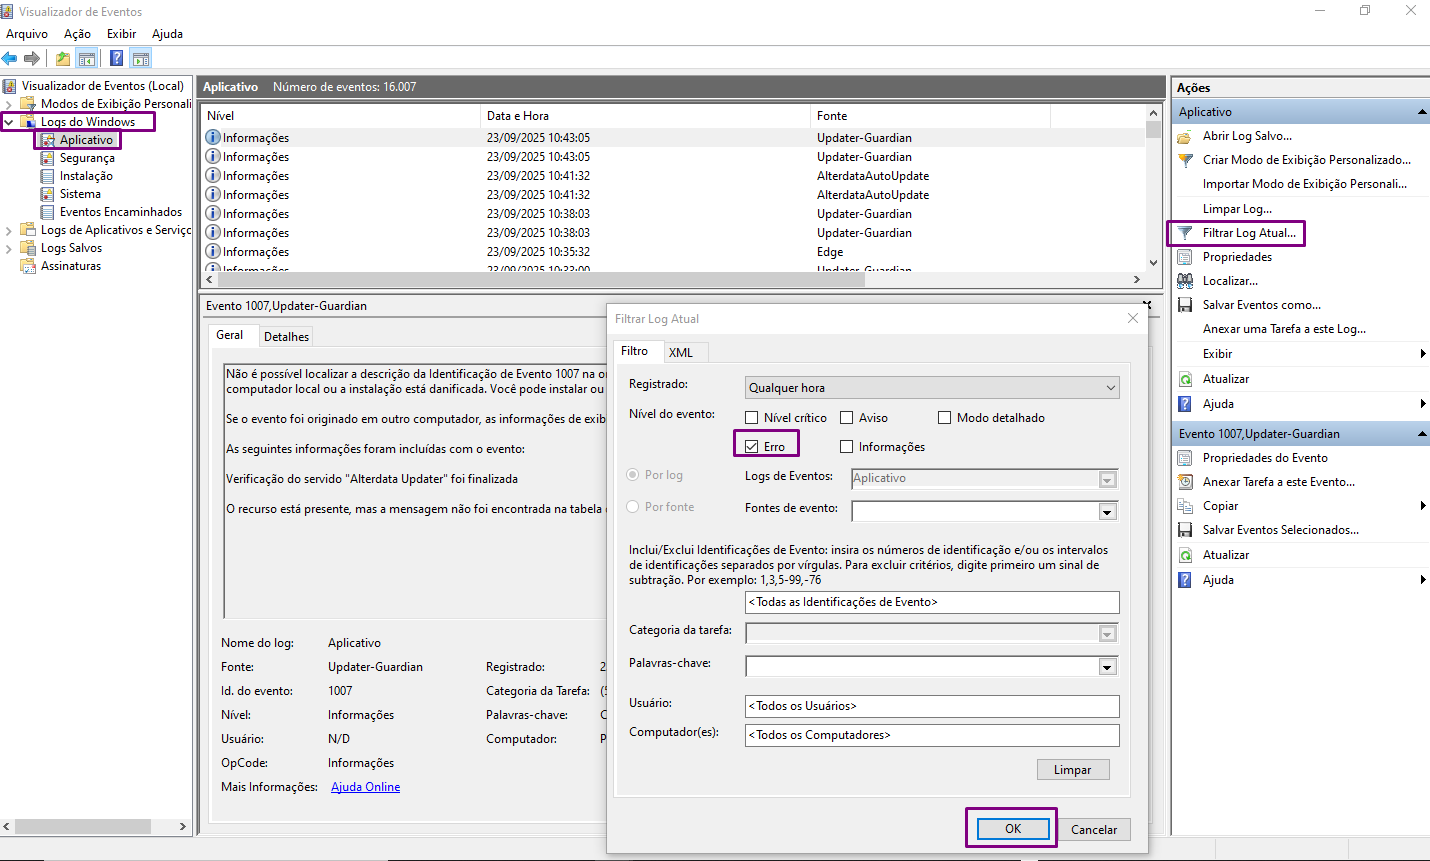
Task: Click the funnel icon for Filtrar Log Atual
Action: click(x=1185, y=233)
